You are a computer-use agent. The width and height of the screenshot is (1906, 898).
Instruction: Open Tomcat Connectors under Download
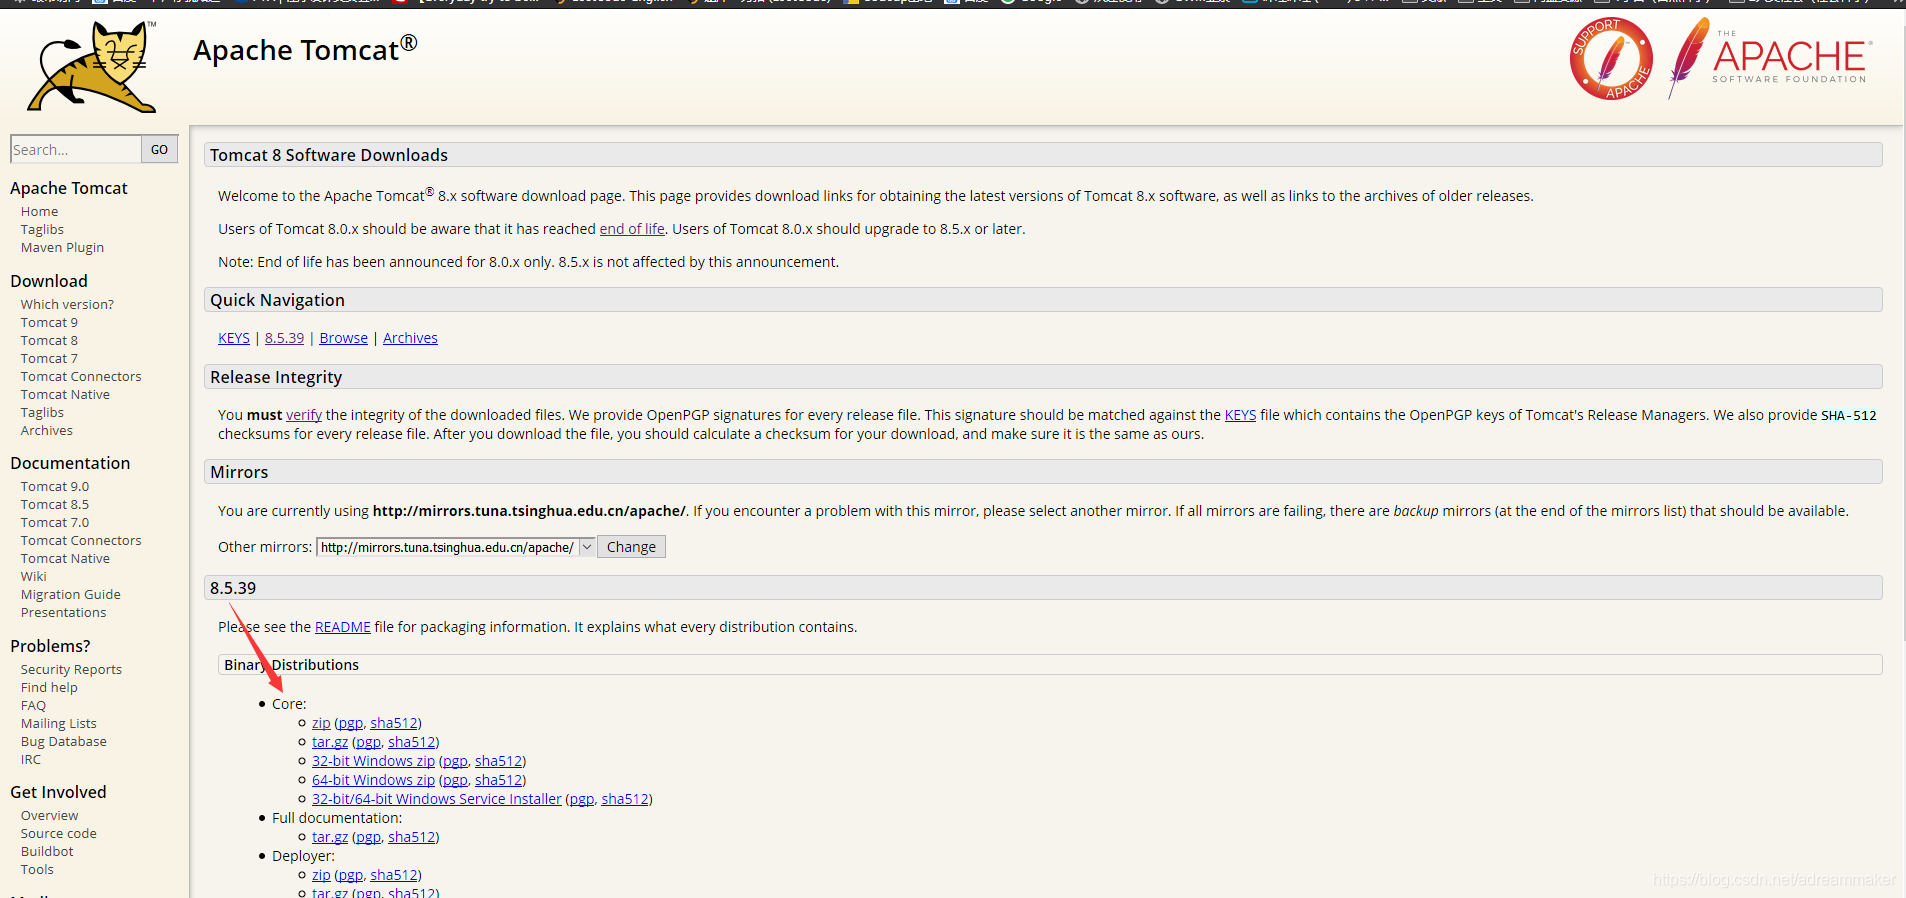[81, 376]
